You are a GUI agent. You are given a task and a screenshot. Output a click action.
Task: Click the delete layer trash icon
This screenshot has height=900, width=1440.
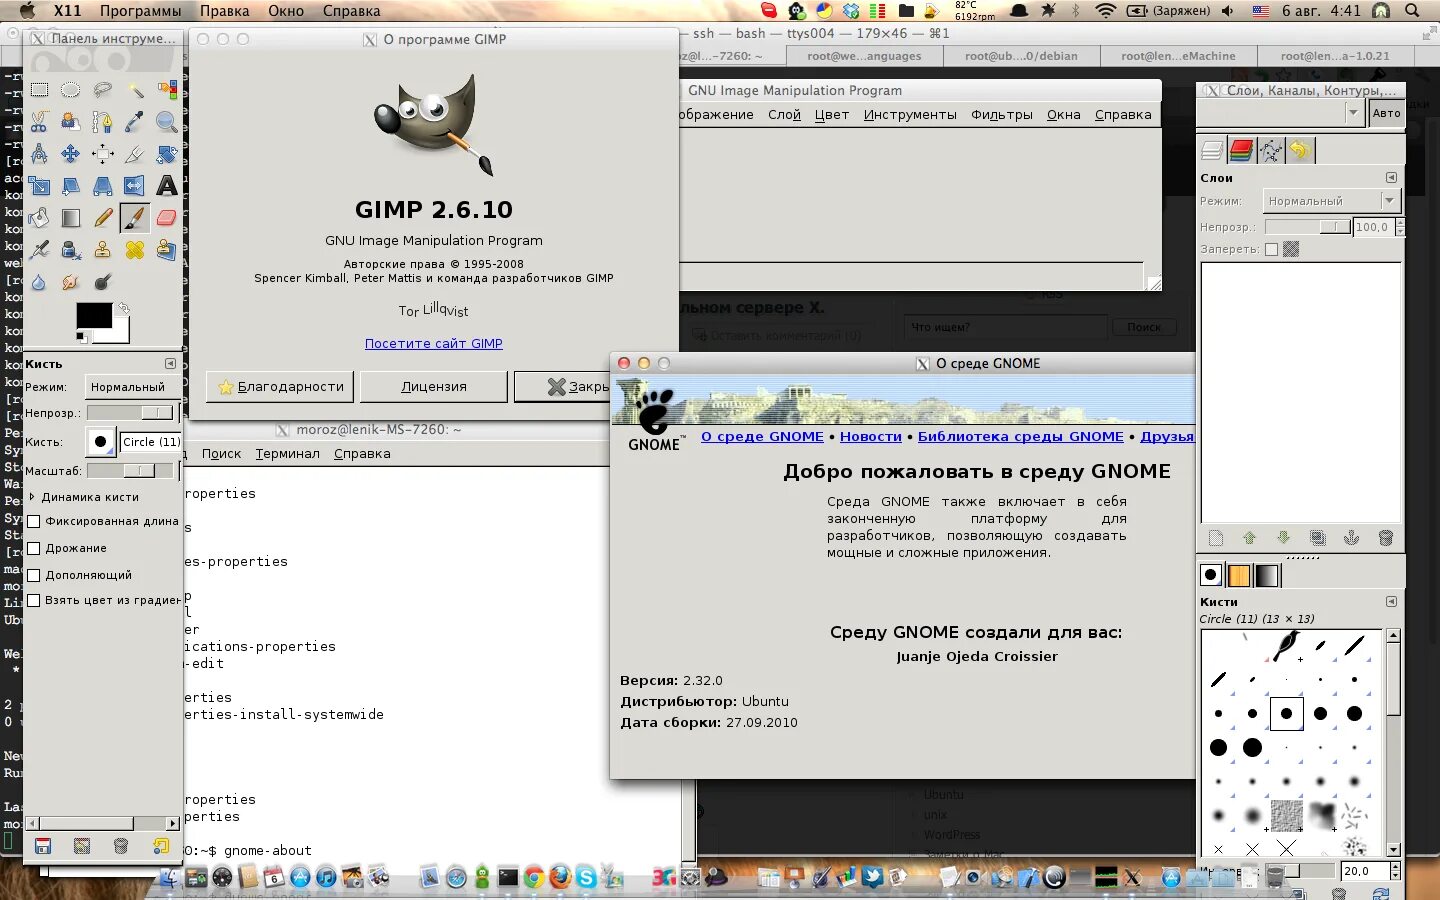(x=1385, y=538)
